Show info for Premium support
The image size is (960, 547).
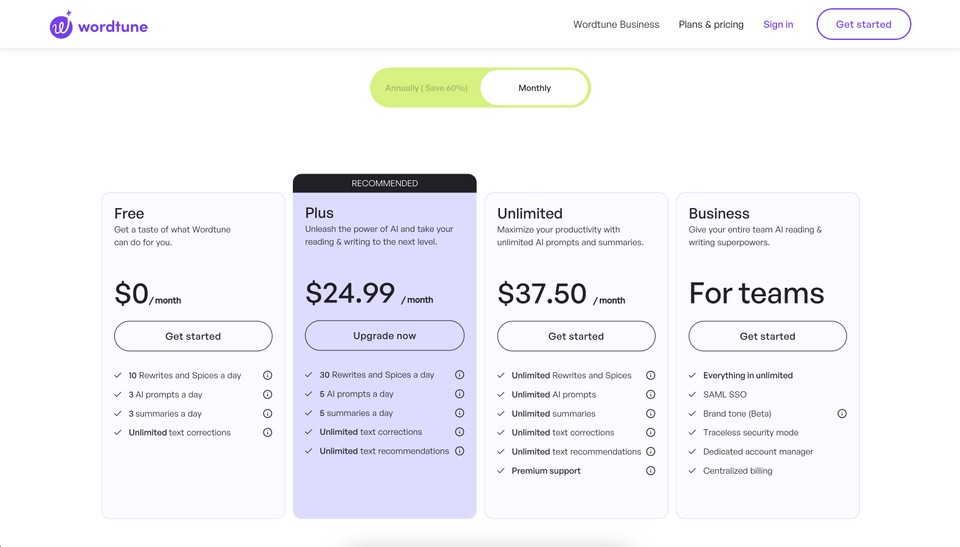tap(651, 470)
